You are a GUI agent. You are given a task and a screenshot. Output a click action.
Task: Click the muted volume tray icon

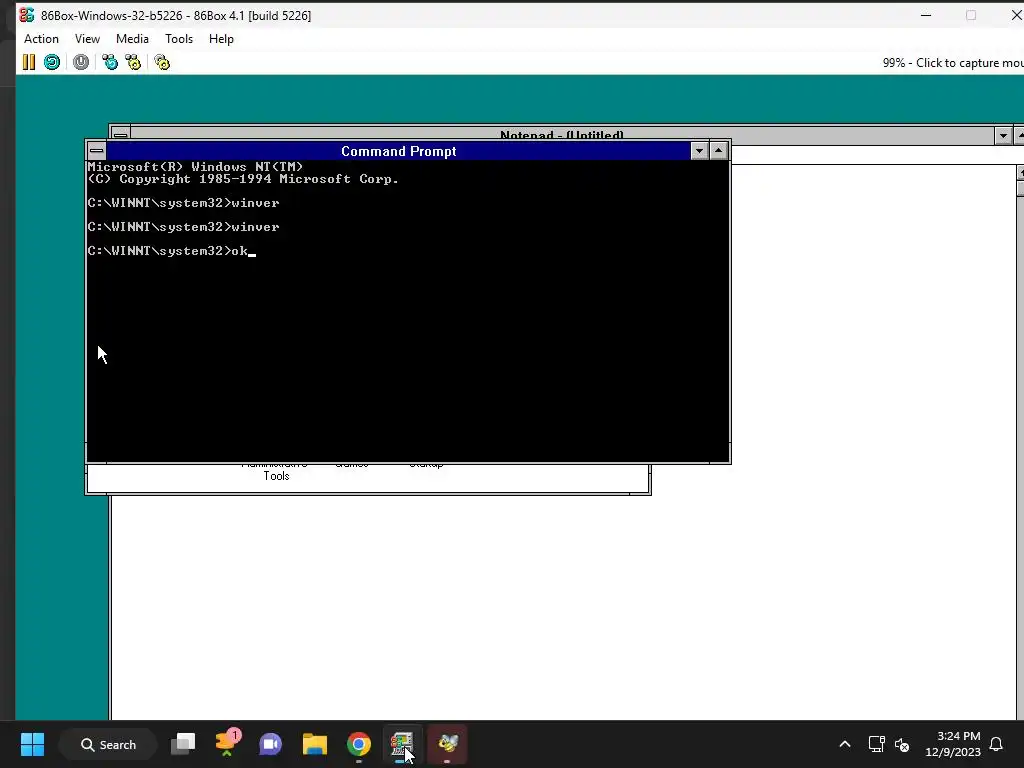pos(902,744)
